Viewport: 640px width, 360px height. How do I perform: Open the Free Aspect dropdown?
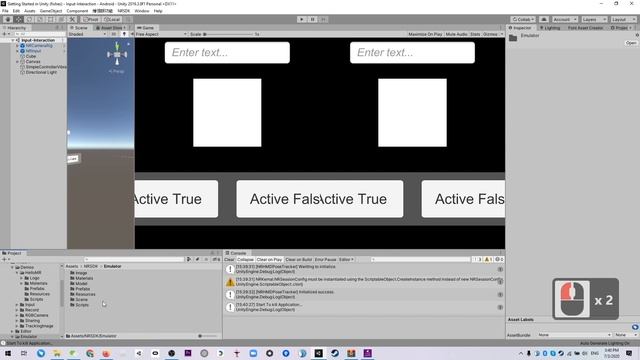point(161,34)
